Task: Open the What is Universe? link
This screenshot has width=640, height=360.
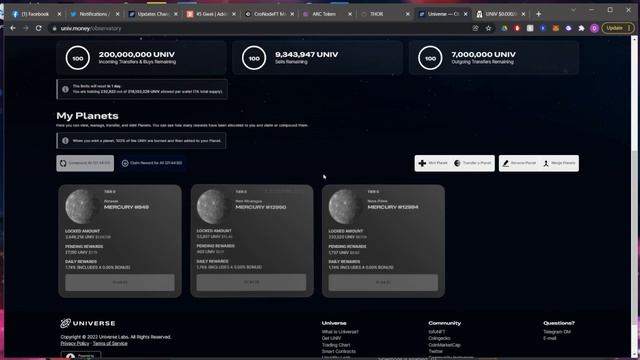Action: (x=340, y=332)
